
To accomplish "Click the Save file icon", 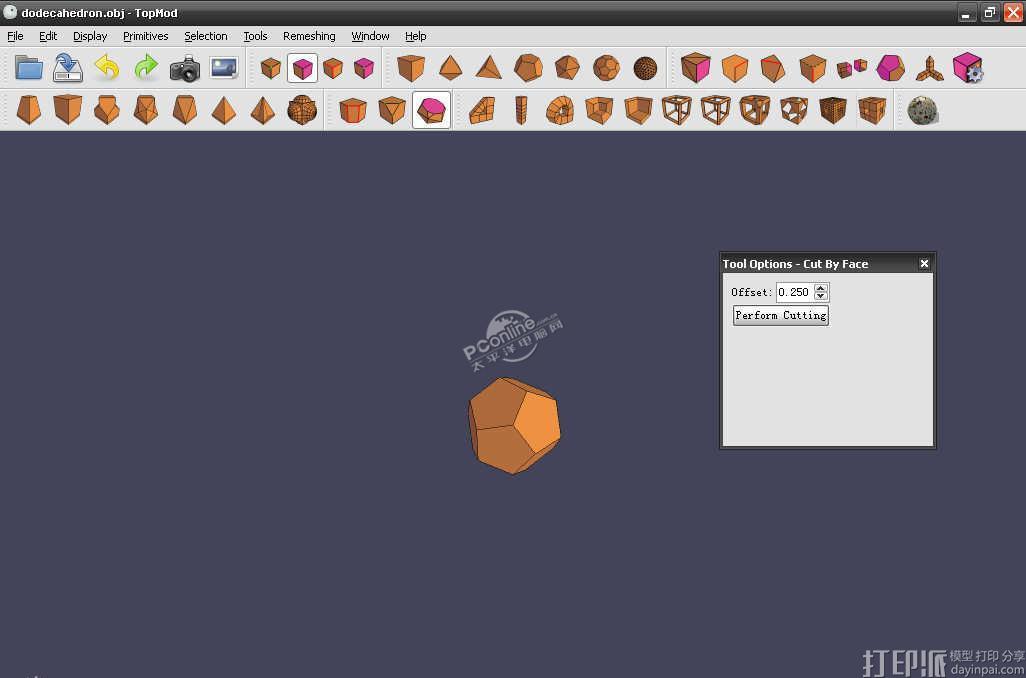I will click(67, 68).
